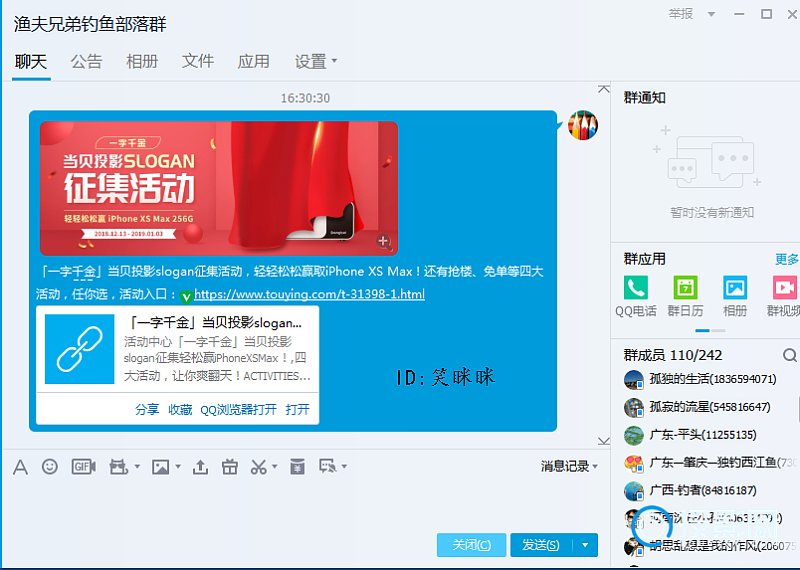
Task: Zoom the promo image with plus icon
Action: [384, 241]
